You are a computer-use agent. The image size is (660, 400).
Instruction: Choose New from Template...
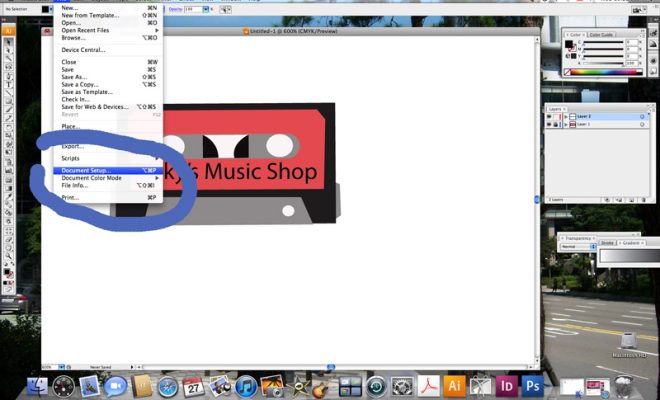pyautogui.click(x=108, y=15)
